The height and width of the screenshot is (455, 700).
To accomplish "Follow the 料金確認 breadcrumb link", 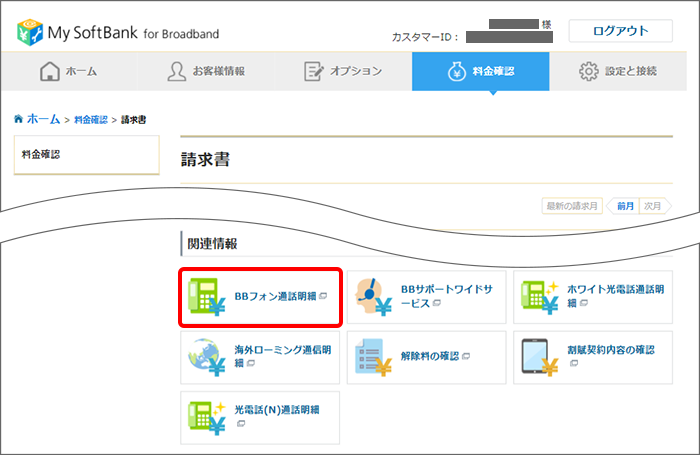I will [x=91, y=120].
